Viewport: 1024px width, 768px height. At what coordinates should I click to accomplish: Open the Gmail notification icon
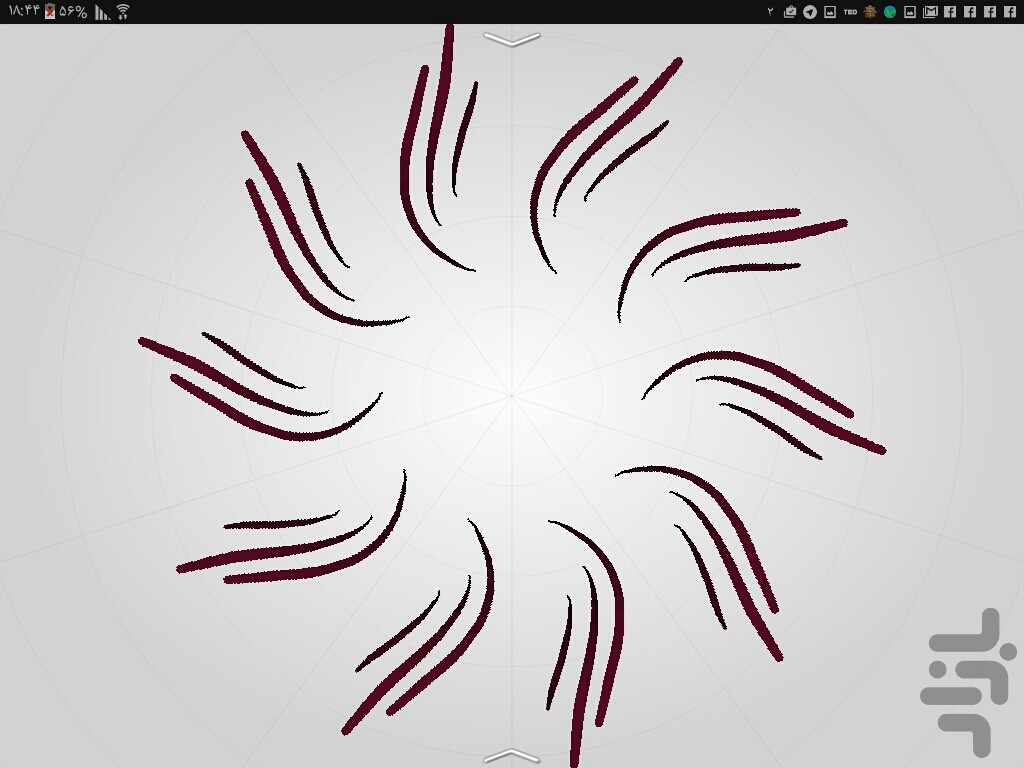coord(930,12)
